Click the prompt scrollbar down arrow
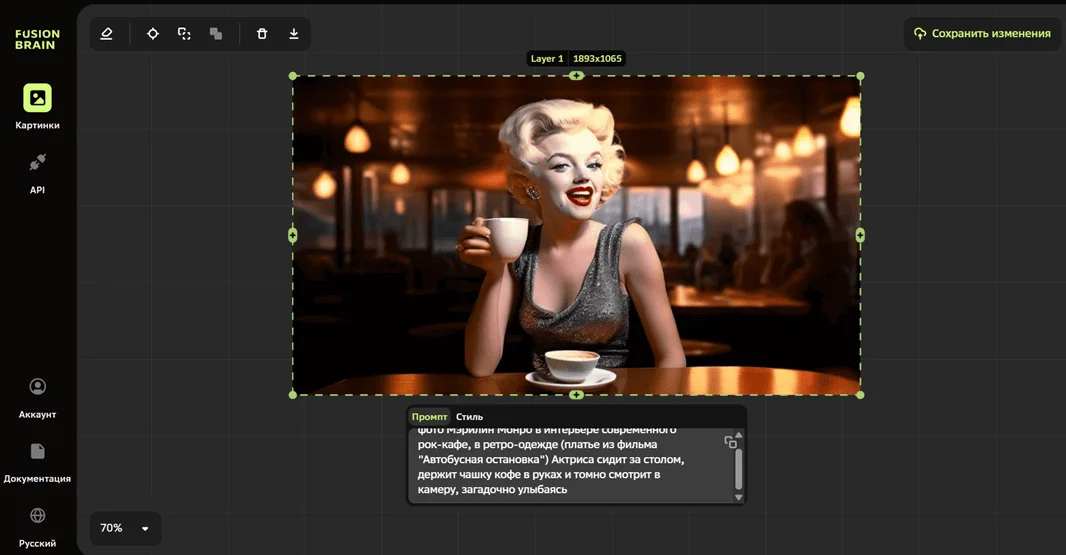The height and width of the screenshot is (555, 1066). [739, 497]
